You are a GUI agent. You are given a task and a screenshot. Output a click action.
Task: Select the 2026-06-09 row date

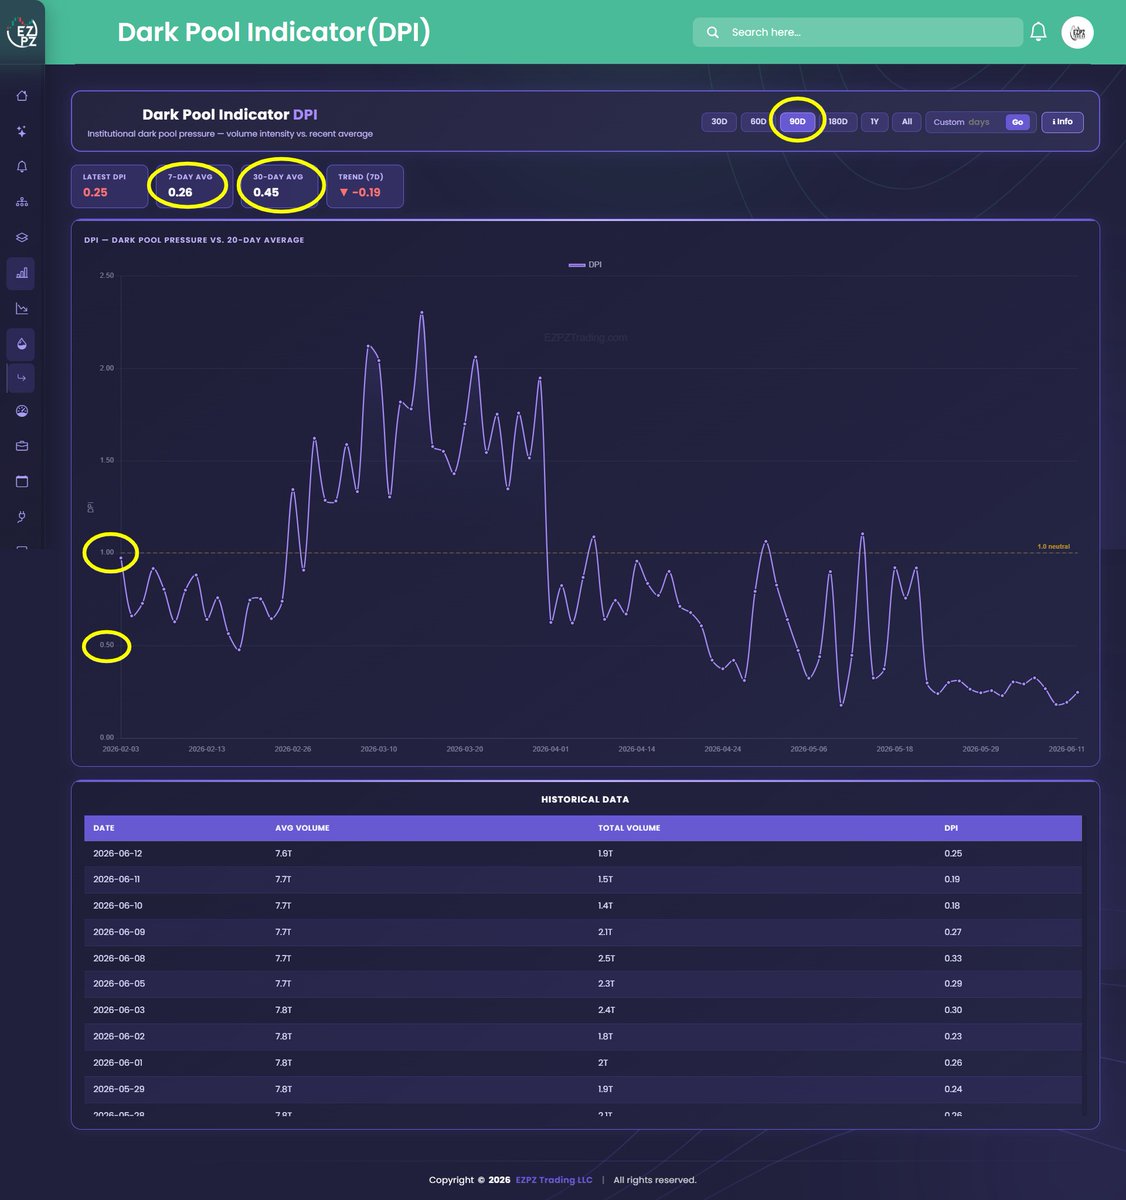tap(119, 932)
